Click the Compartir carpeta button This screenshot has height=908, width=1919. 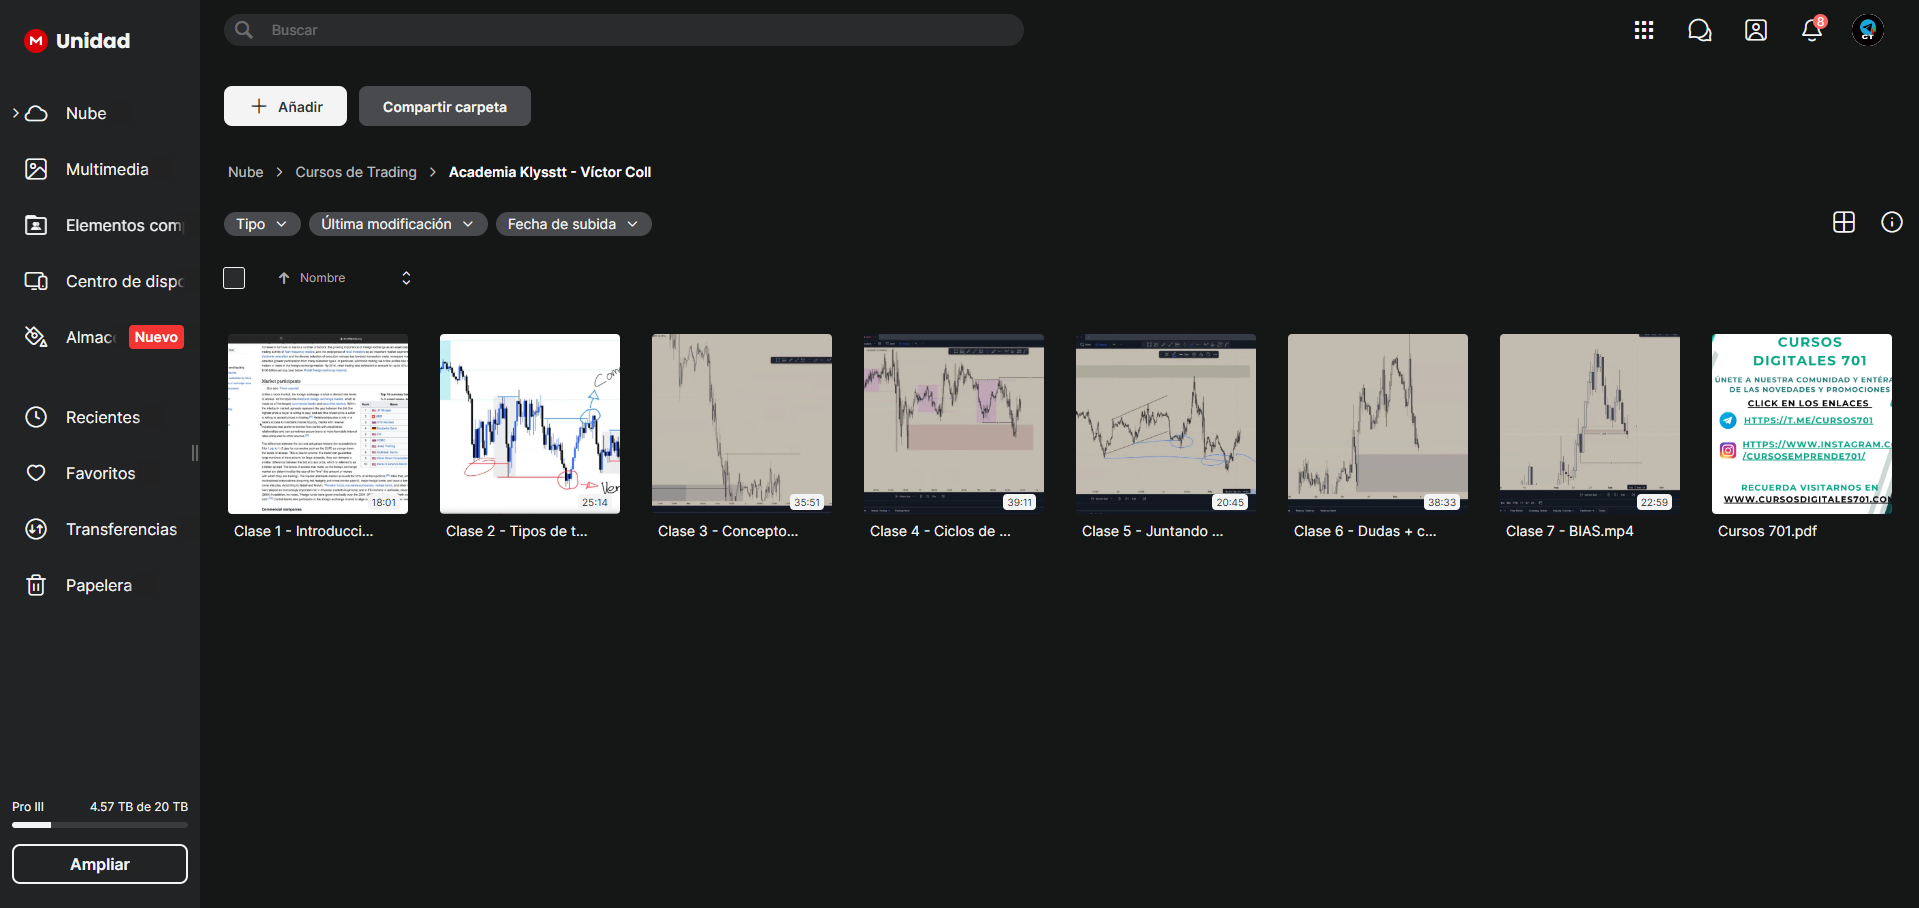pos(445,106)
